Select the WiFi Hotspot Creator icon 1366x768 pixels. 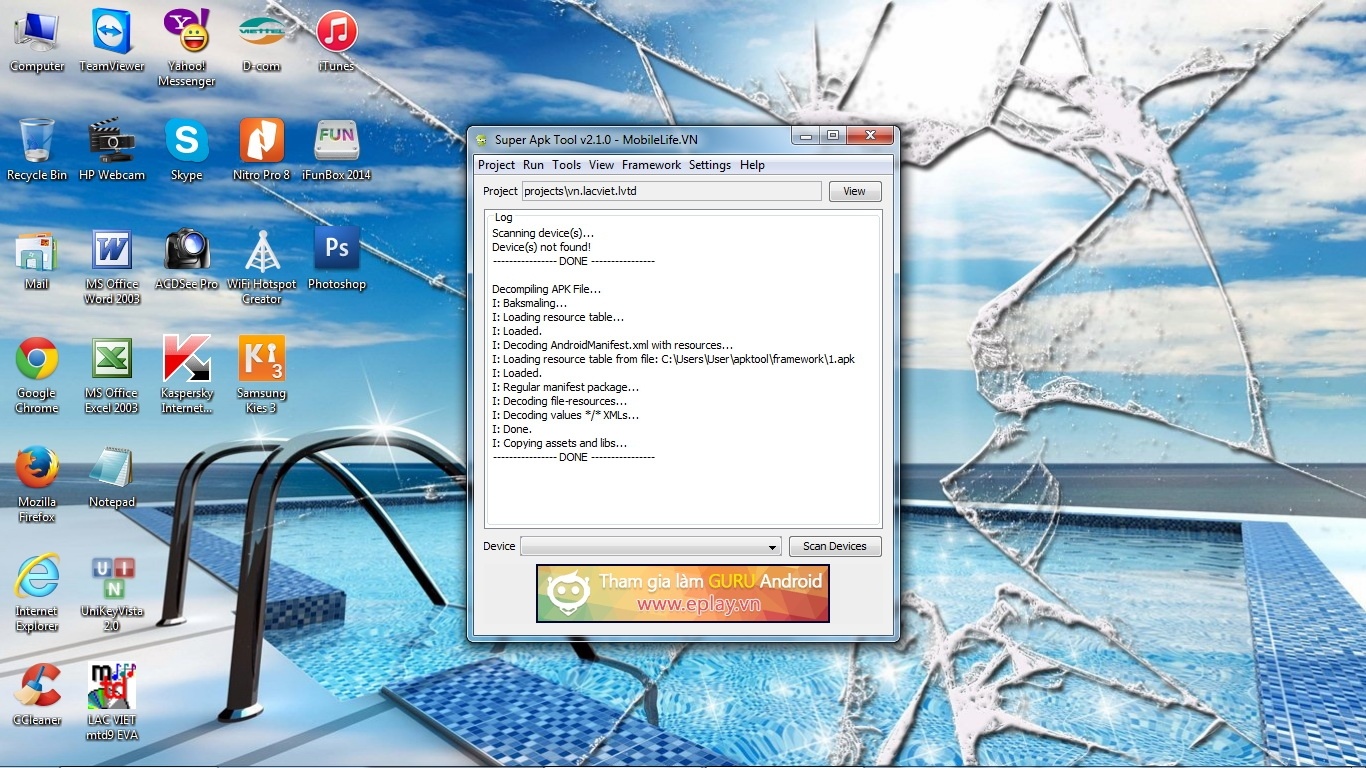pyautogui.click(x=262, y=265)
